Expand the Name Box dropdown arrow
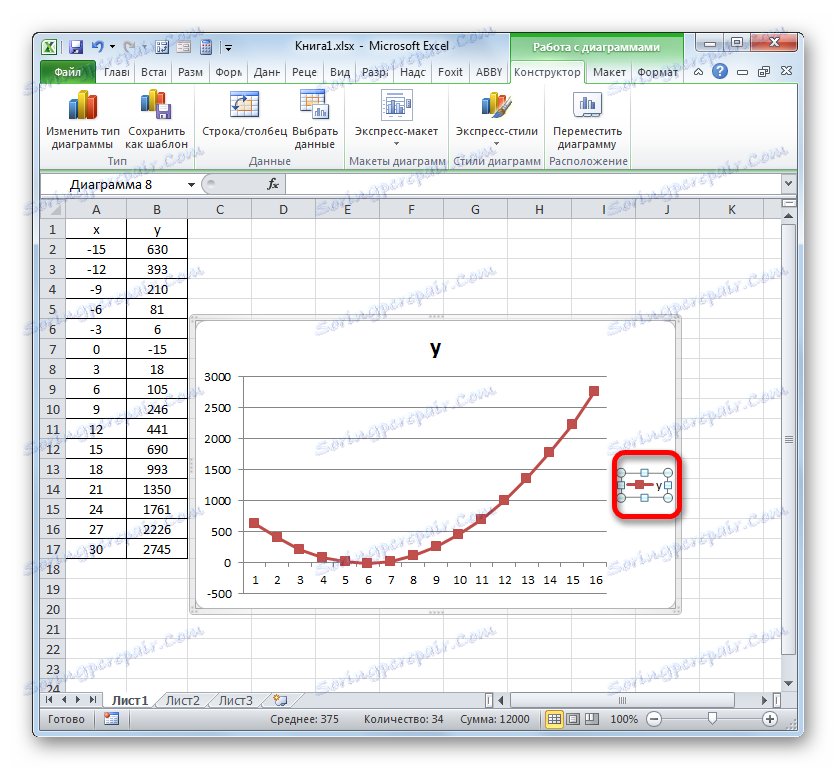This screenshot has height=770, width=837. 191,185
